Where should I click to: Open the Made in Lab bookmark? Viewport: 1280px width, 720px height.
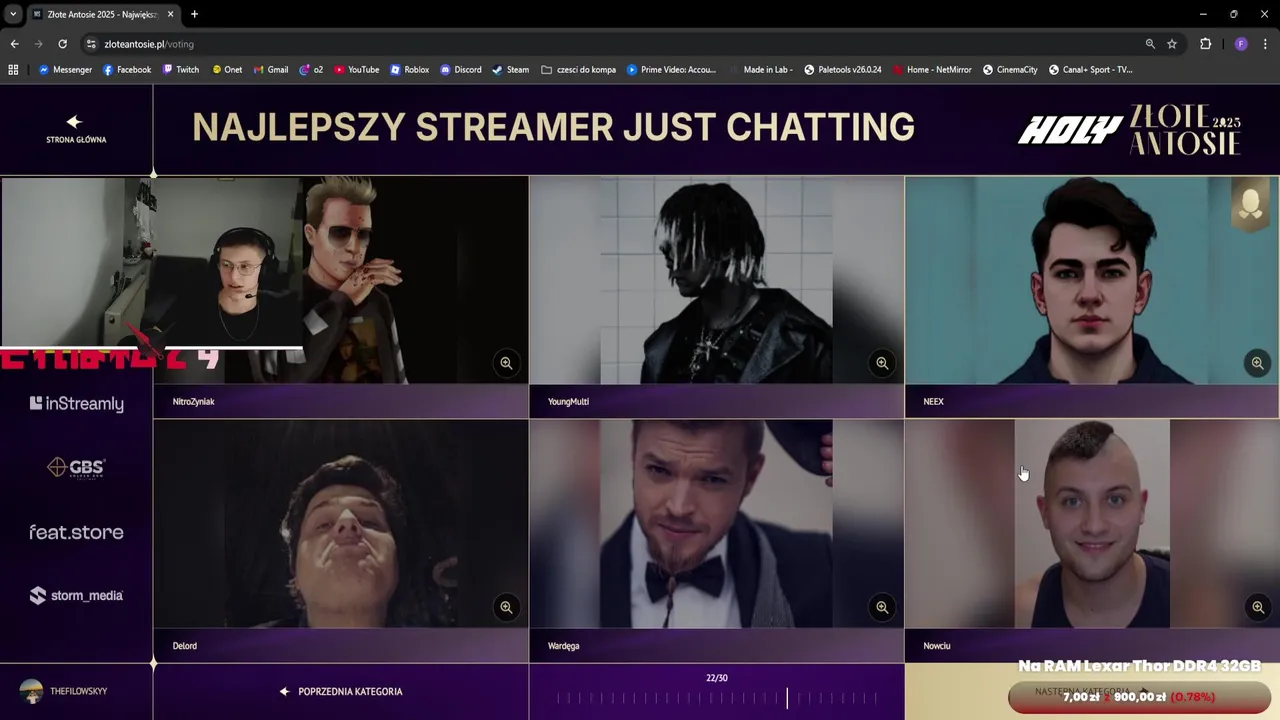tap(760, 70)
